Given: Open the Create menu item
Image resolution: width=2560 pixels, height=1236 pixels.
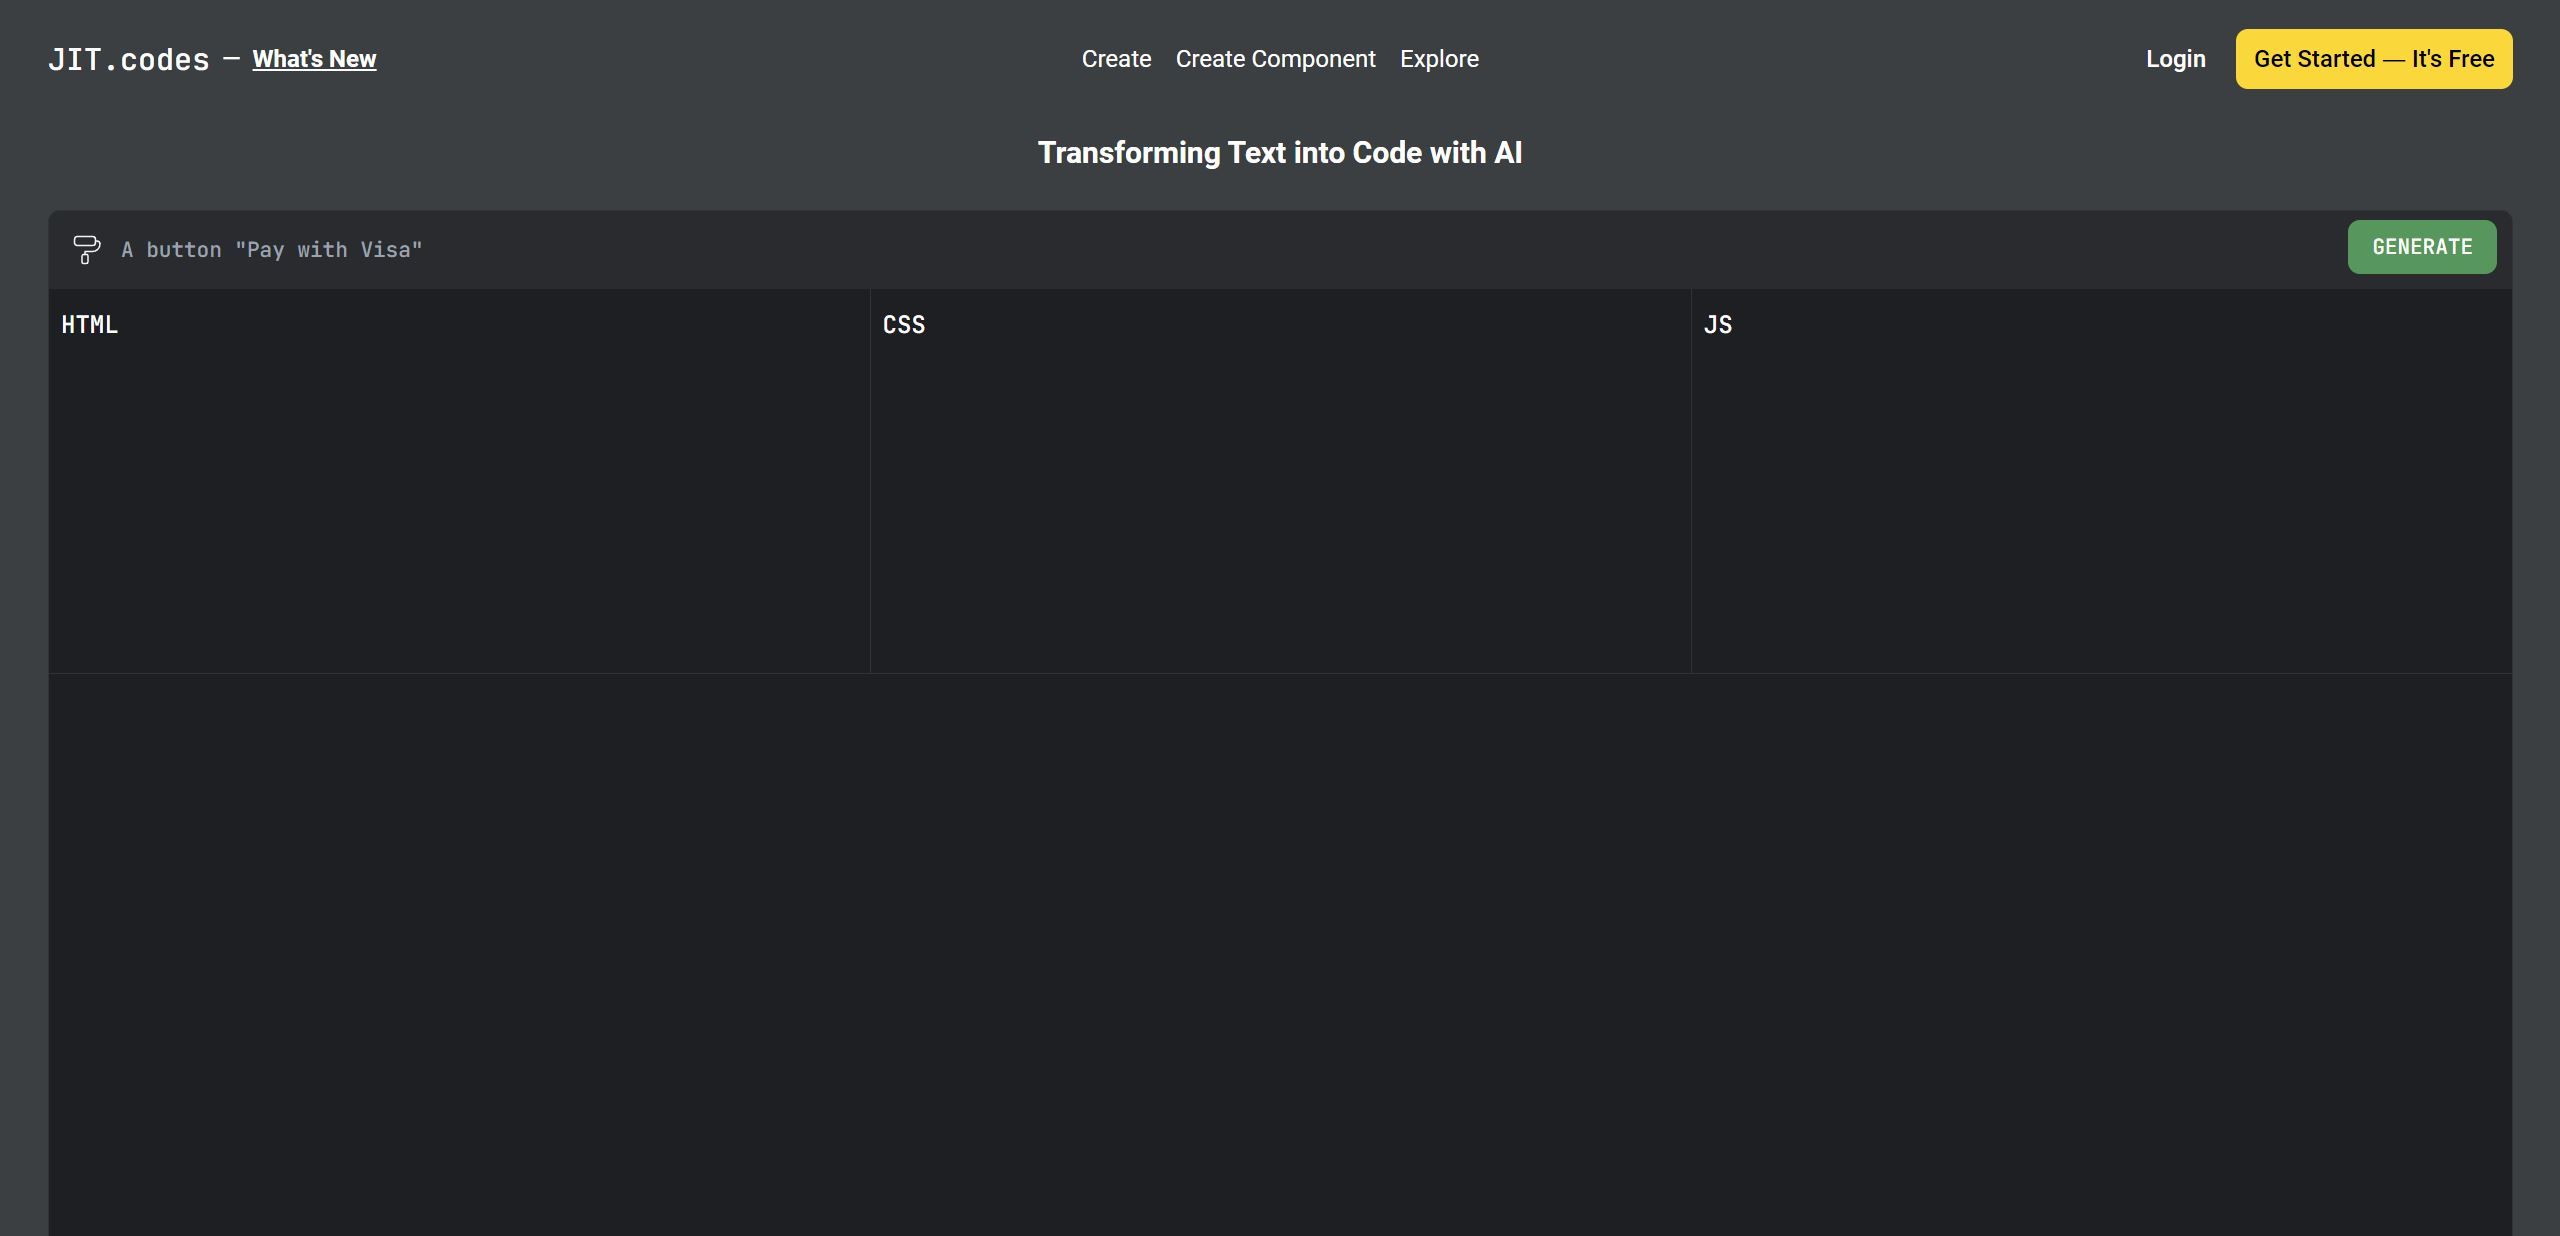Looking at the screenshot, I should pos(1116,59).
